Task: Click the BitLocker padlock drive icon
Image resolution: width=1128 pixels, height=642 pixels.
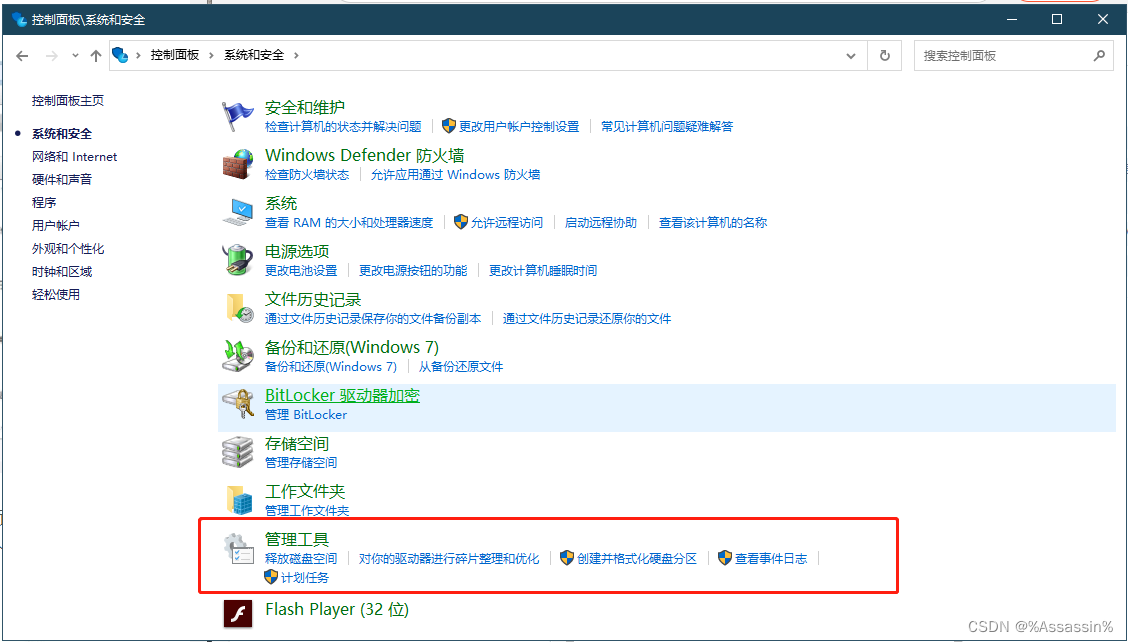Action: tap(237, 404)
